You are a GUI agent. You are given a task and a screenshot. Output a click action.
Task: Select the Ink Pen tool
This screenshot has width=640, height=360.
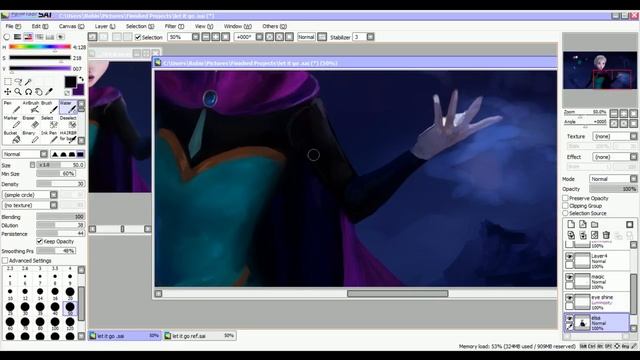(x=49, y=137)
